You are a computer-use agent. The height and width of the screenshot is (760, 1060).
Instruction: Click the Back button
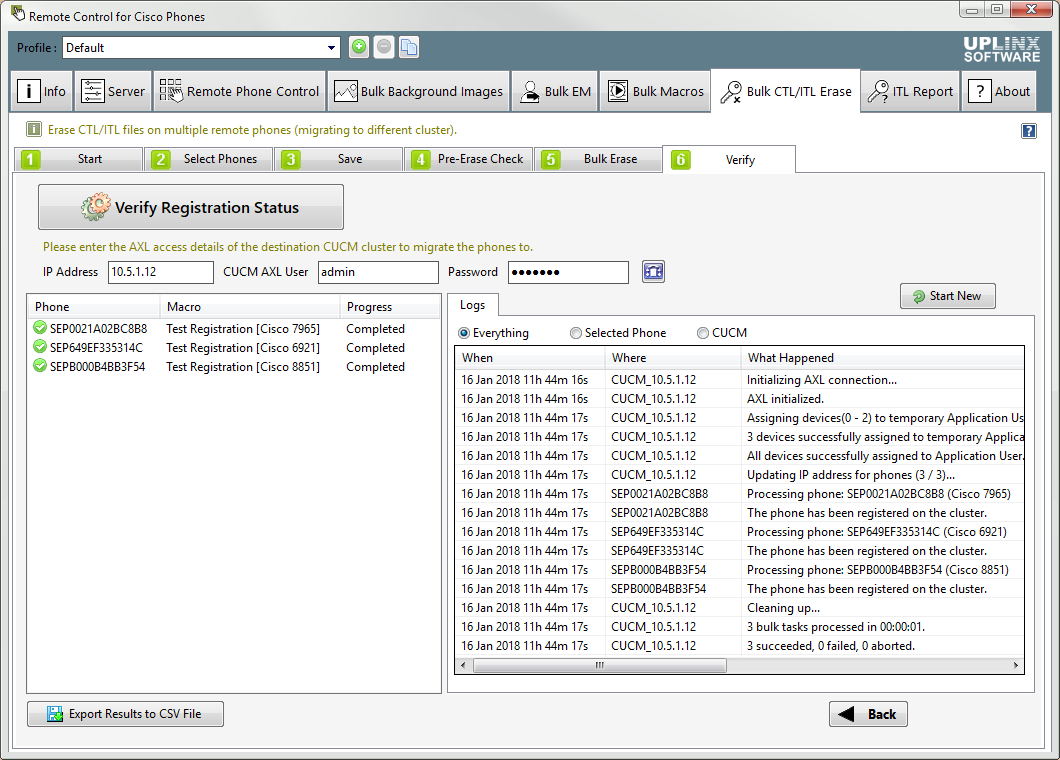[868, 714]
